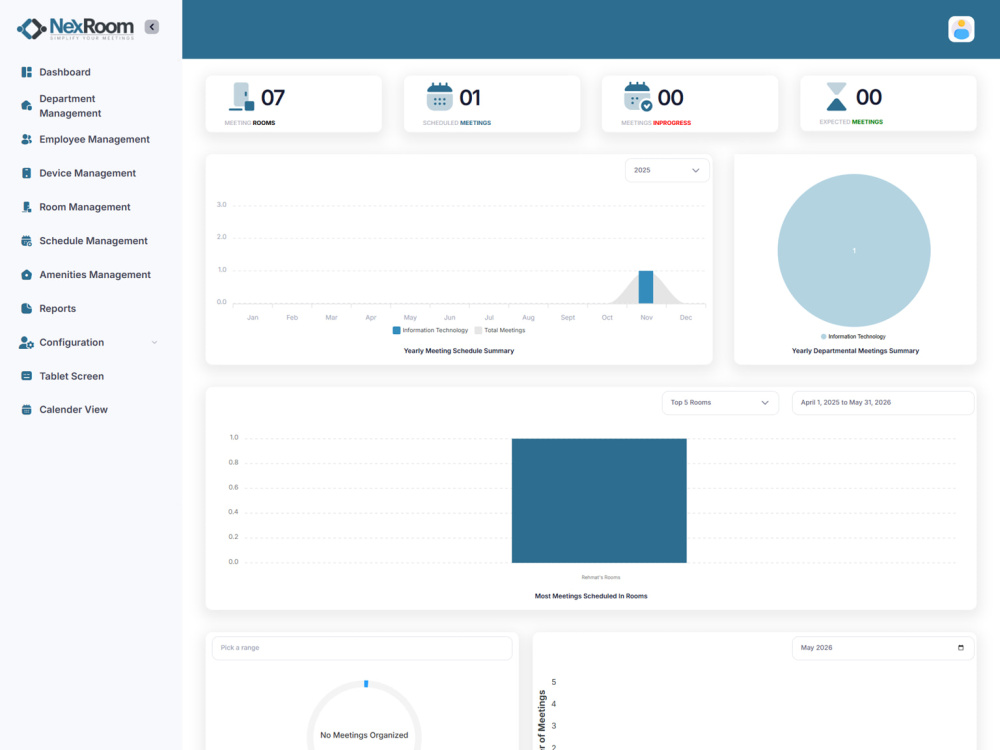This screenshot has height=750, width=1000.
Task: Click the Meetings Inprogress calendar-check icon
Action: coord(638,97)
